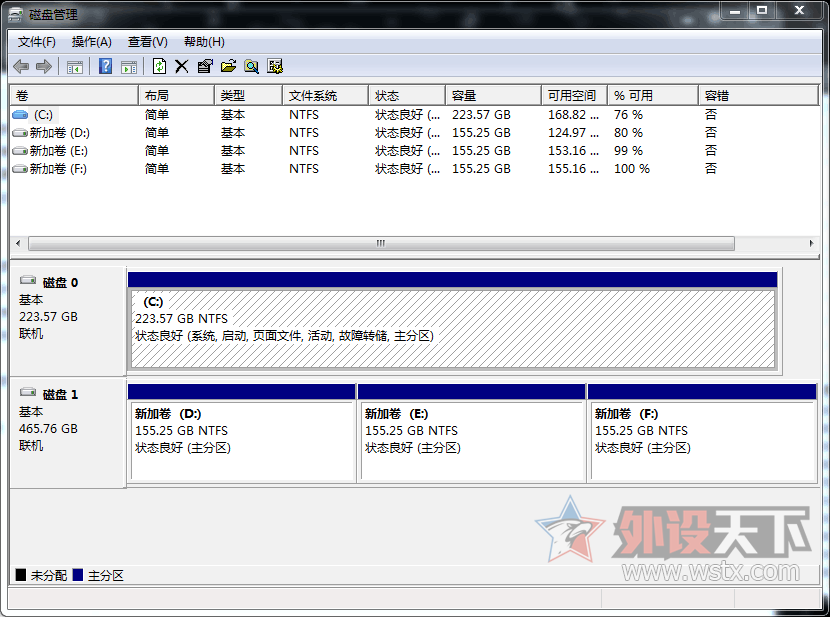Select the 磁盘 0 disk label
830x617 pixels.
pyautogui.click(x=60, y=283)
